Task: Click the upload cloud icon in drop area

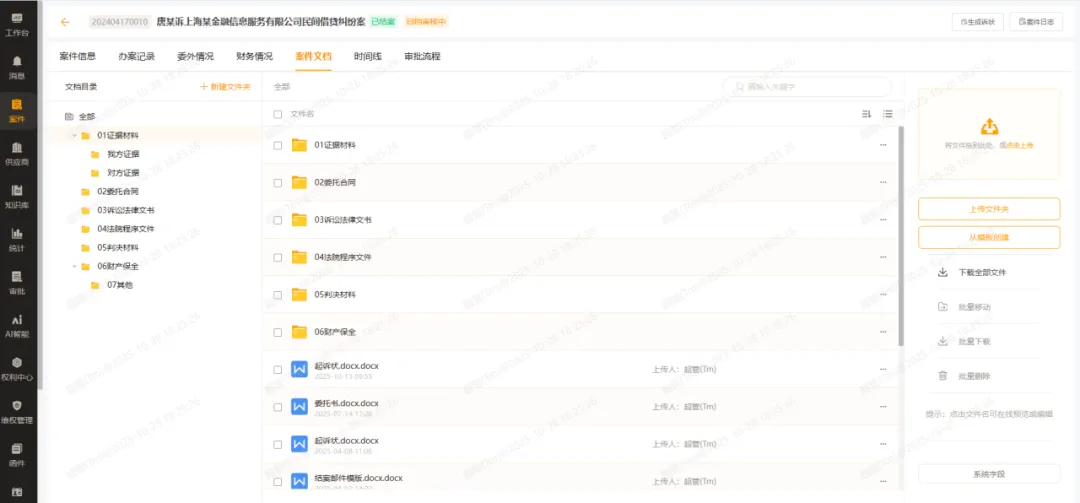Action: (x=988, y=126)
